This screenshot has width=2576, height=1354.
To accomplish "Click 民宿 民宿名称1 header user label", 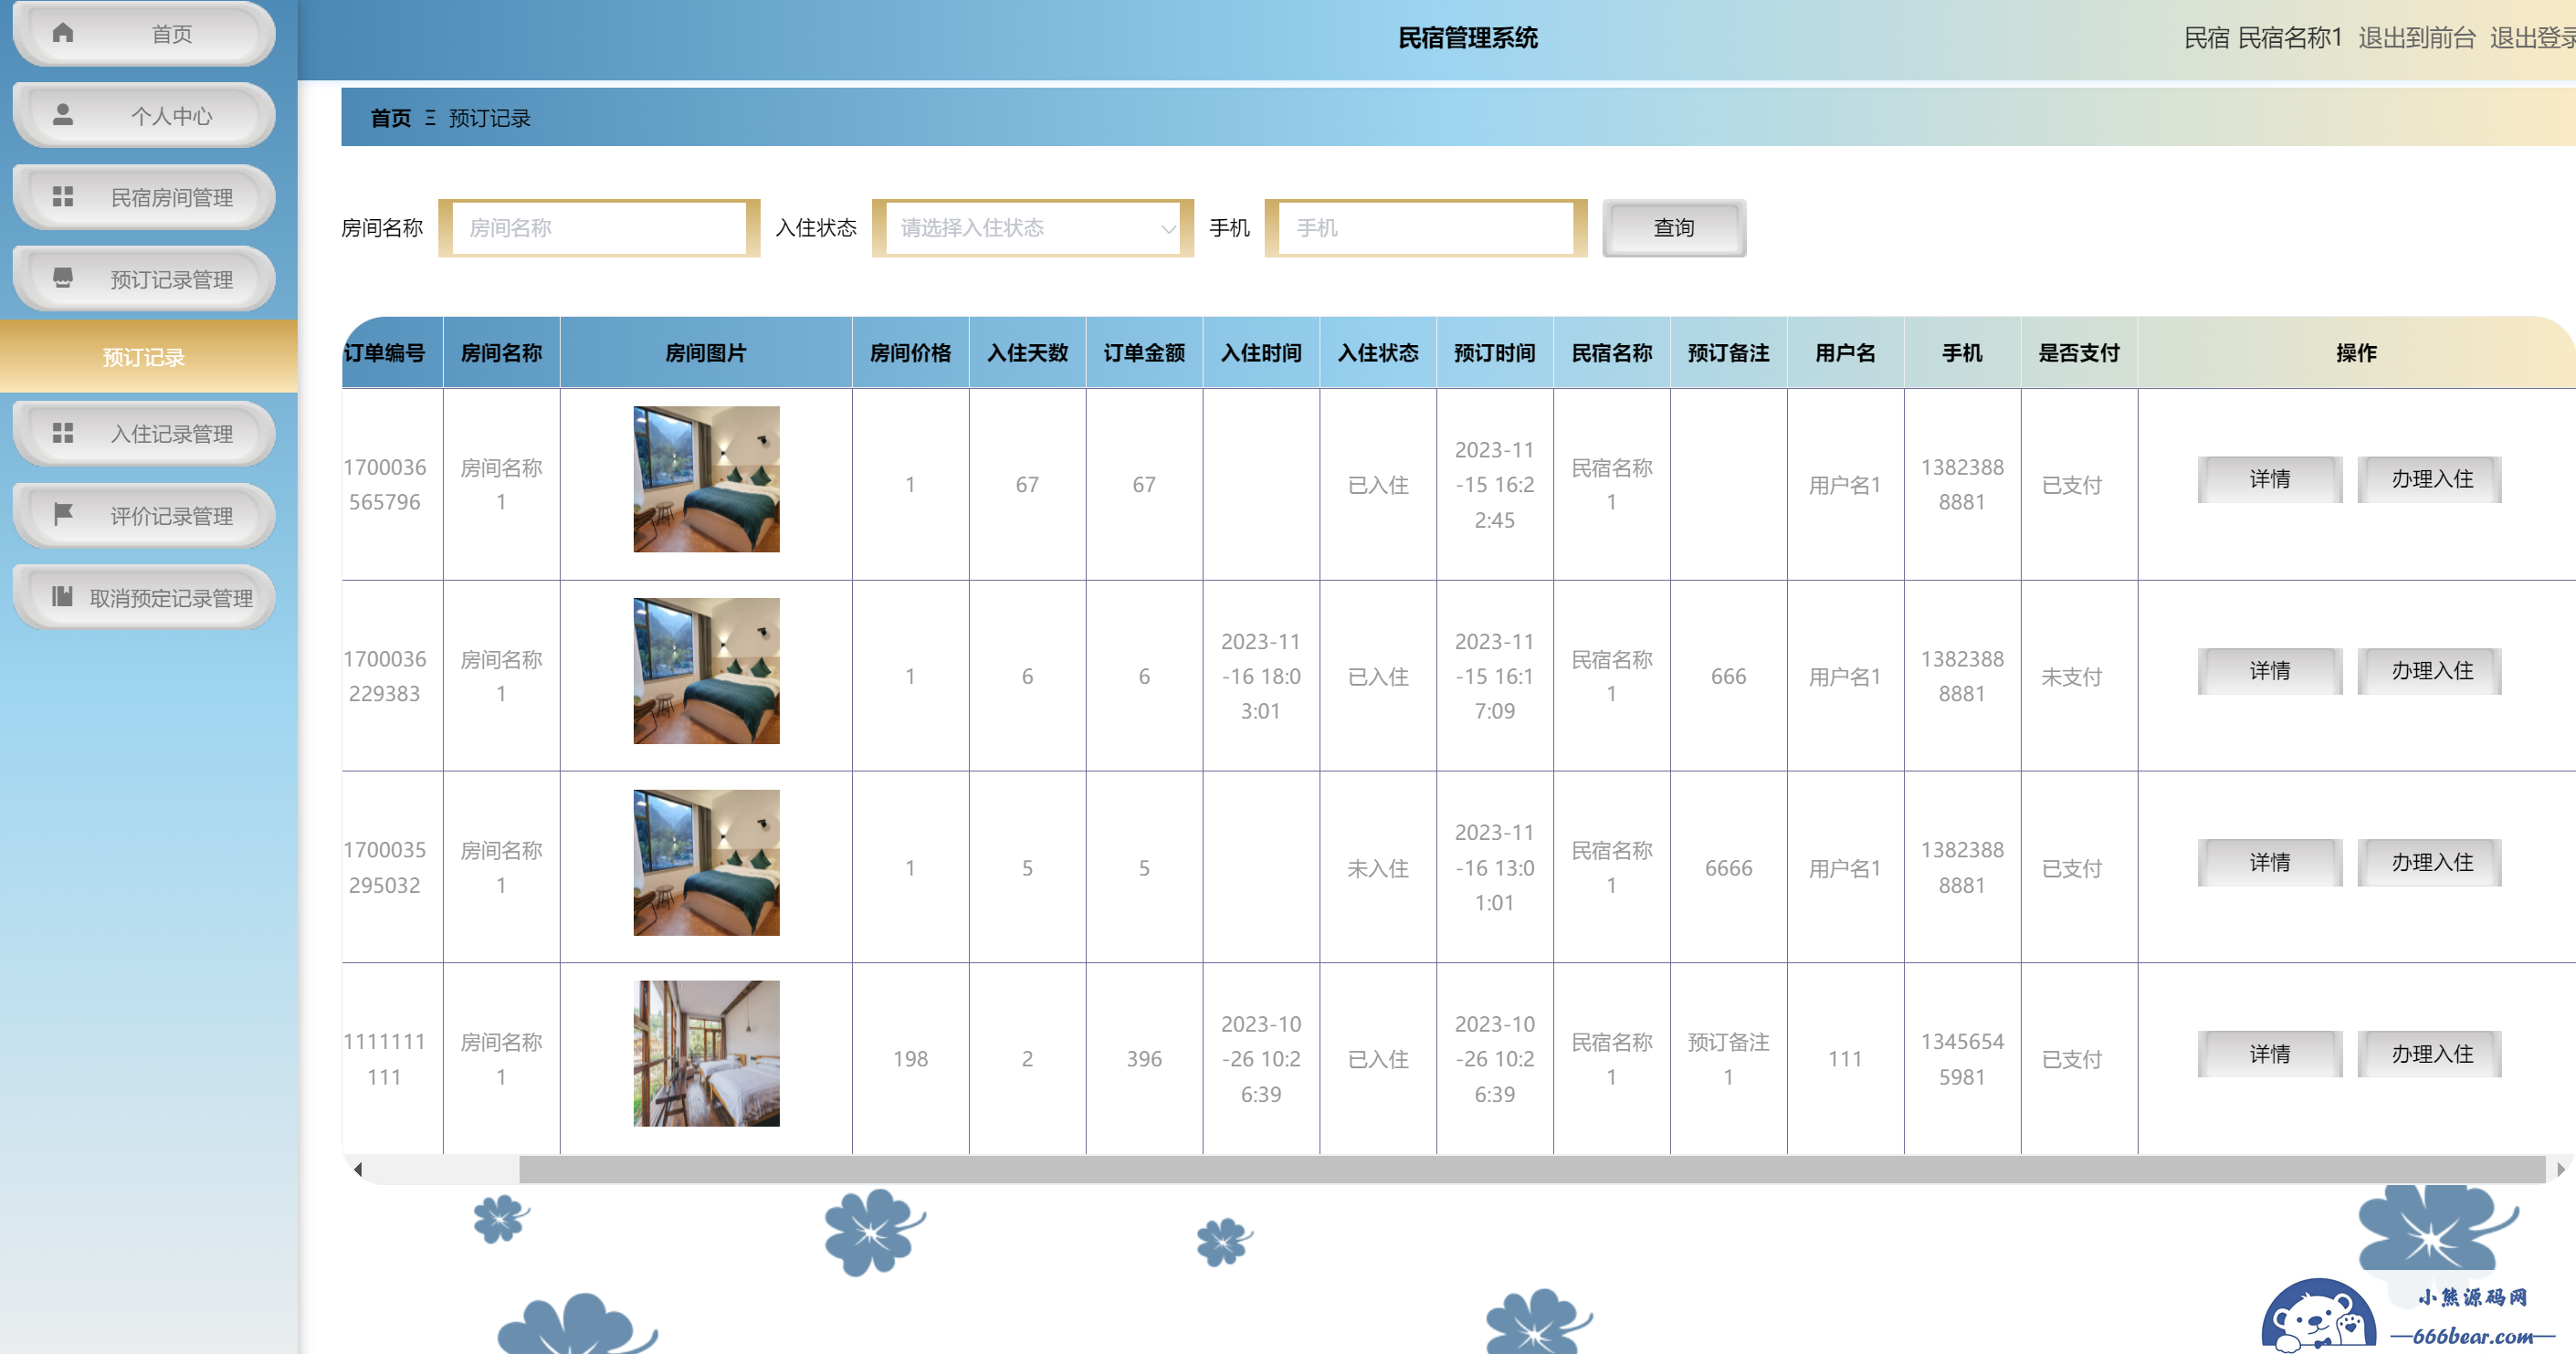I will click(2262, 38).
